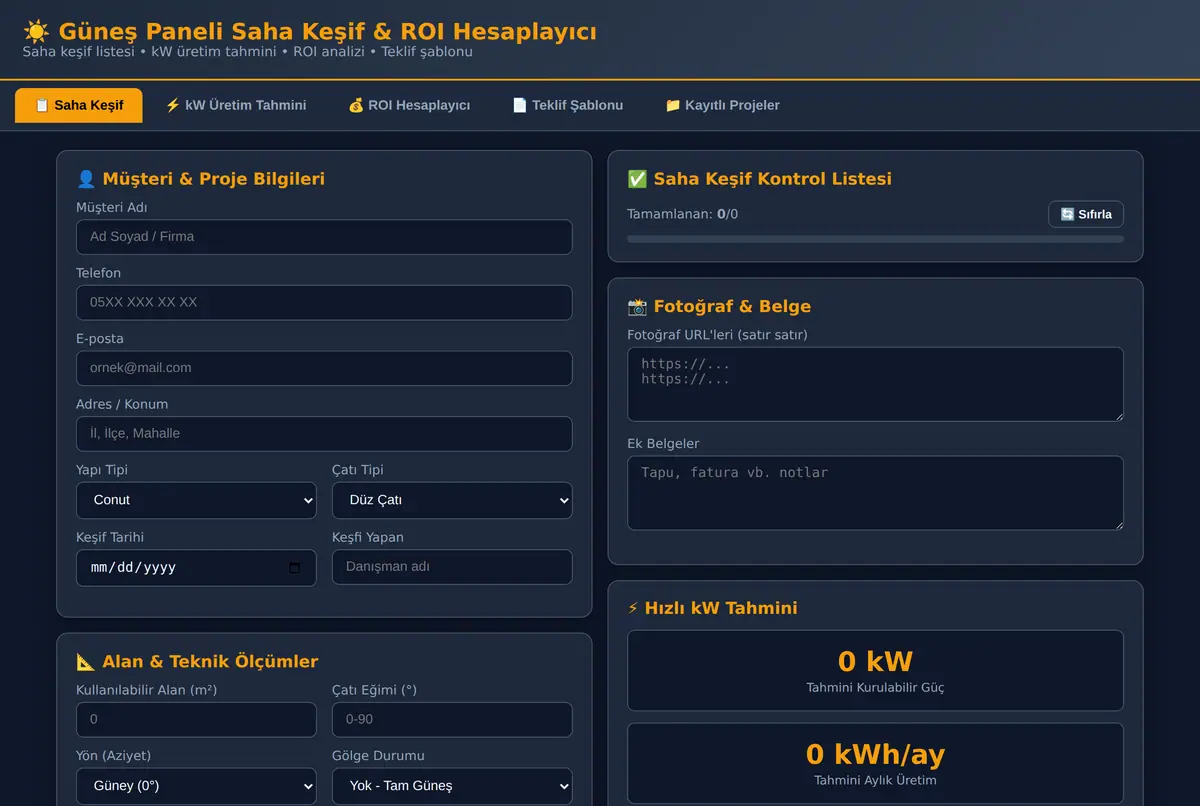This screenshot has width=1200, height=806.
Task: Open the ROI Hesaplayıcı tab
Action: (409, 105)
